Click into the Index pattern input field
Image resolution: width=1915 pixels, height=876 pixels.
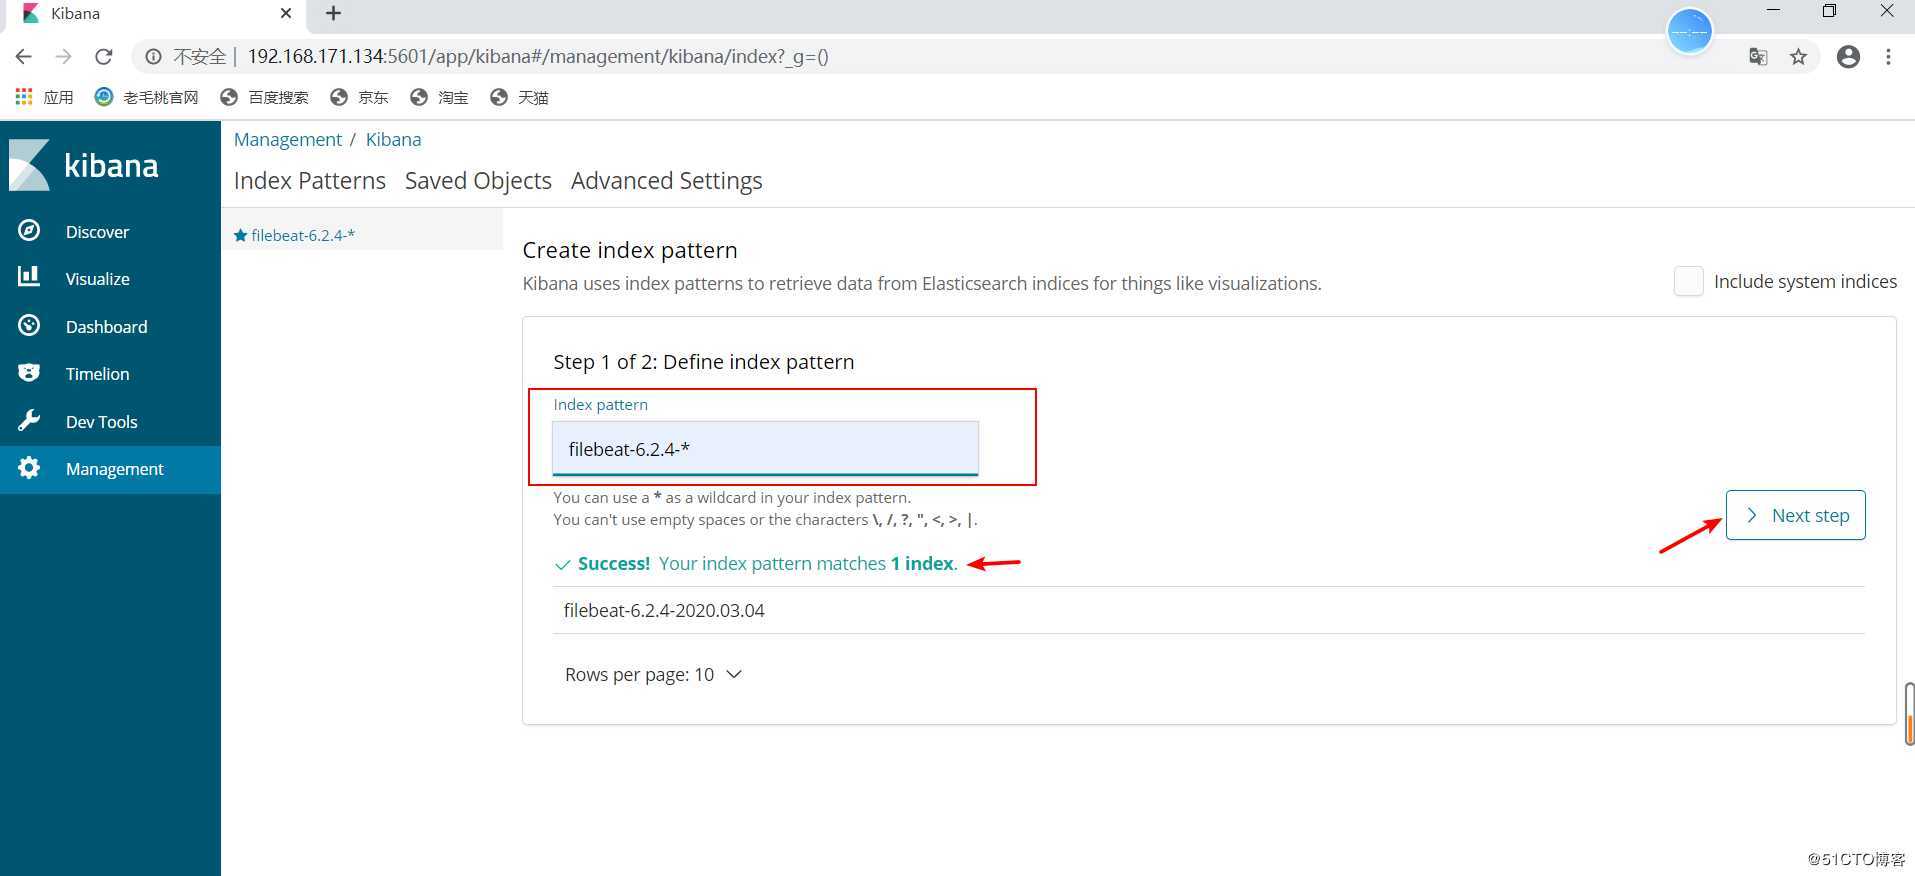point(765,449)
